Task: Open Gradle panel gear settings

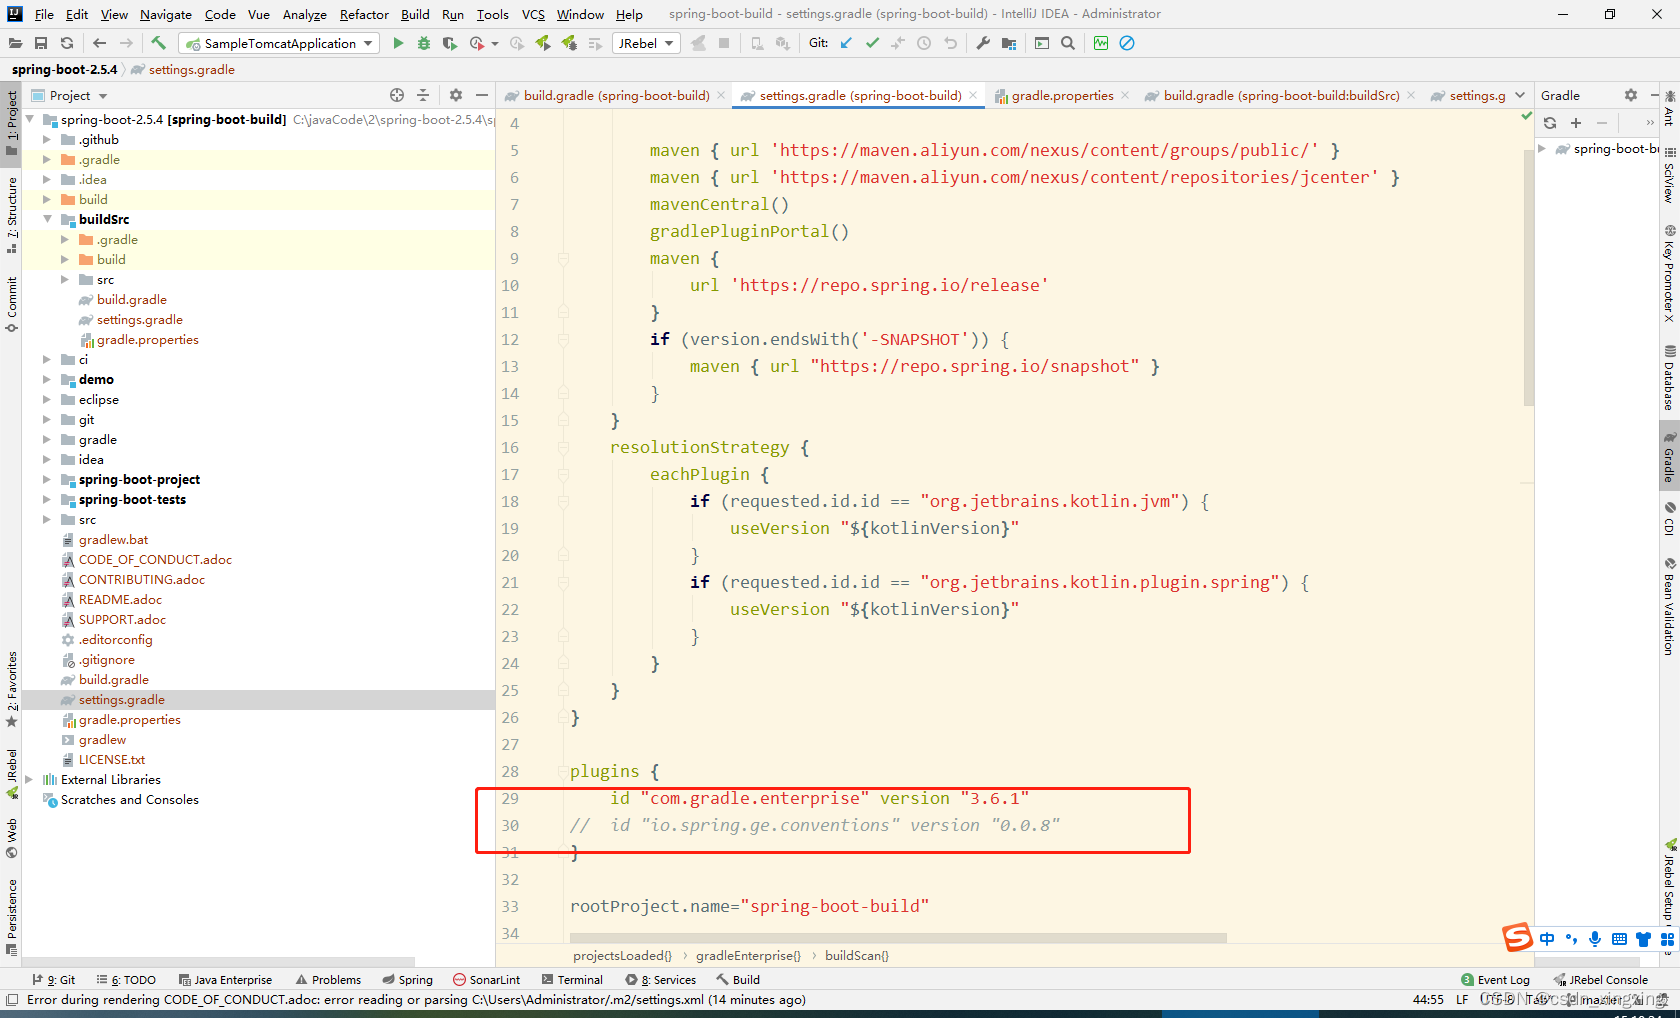Action: (1631, 95)
